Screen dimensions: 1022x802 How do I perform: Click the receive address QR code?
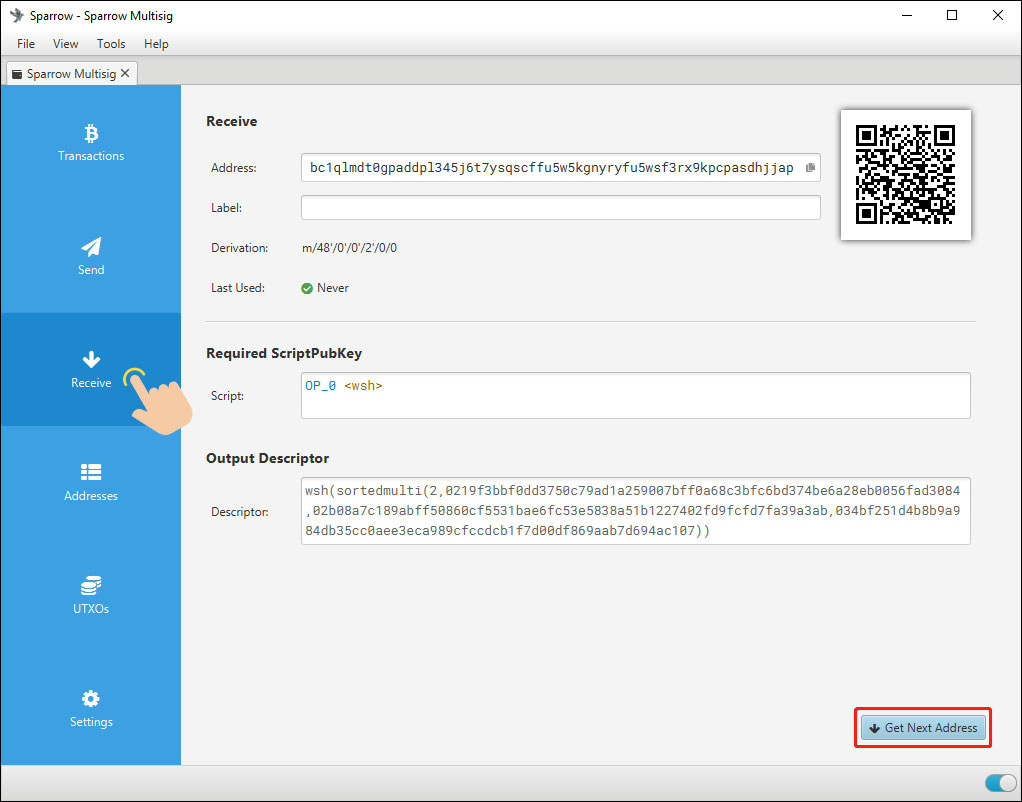tap(906, 175)
